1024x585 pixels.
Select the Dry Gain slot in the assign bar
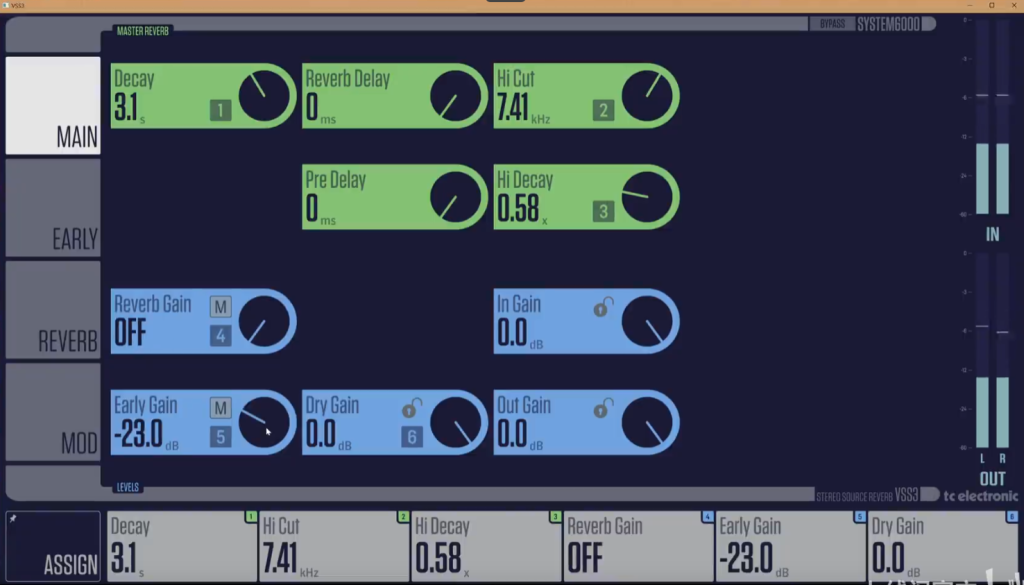(x=943, y=546)
